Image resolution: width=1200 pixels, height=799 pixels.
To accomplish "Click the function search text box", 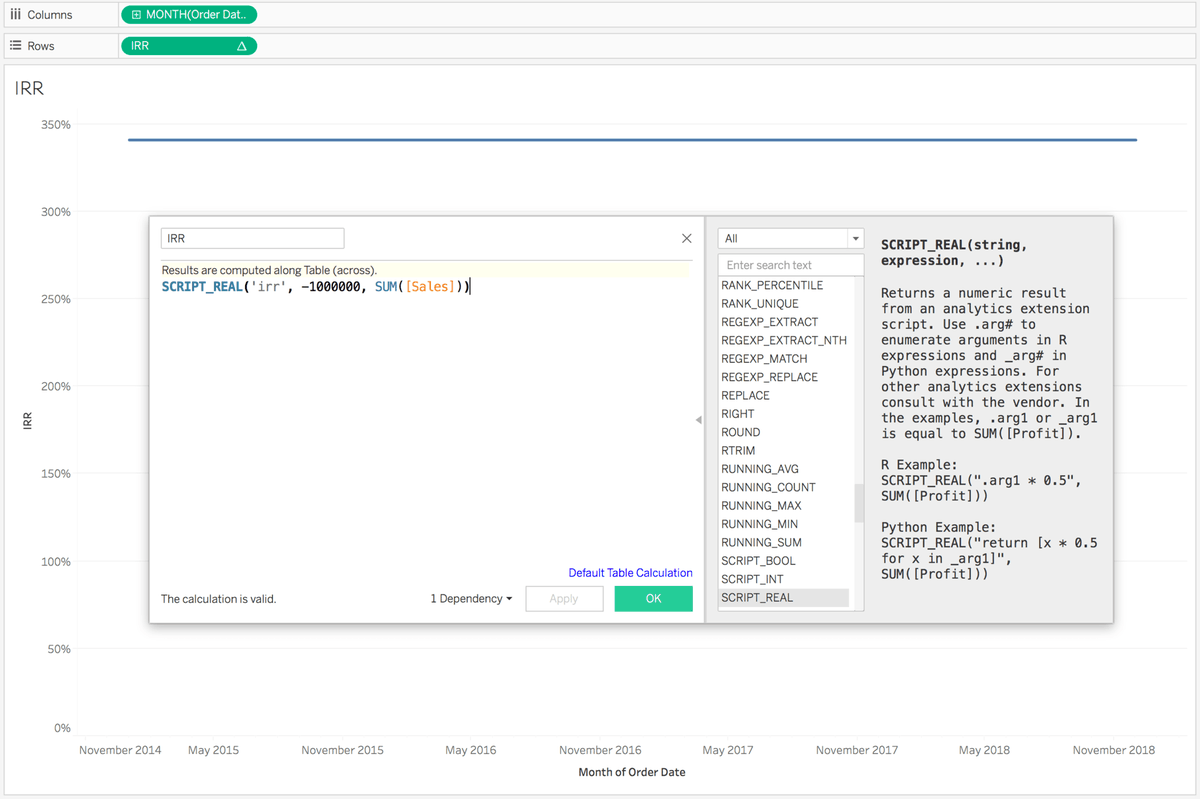I will coord(790,265).
